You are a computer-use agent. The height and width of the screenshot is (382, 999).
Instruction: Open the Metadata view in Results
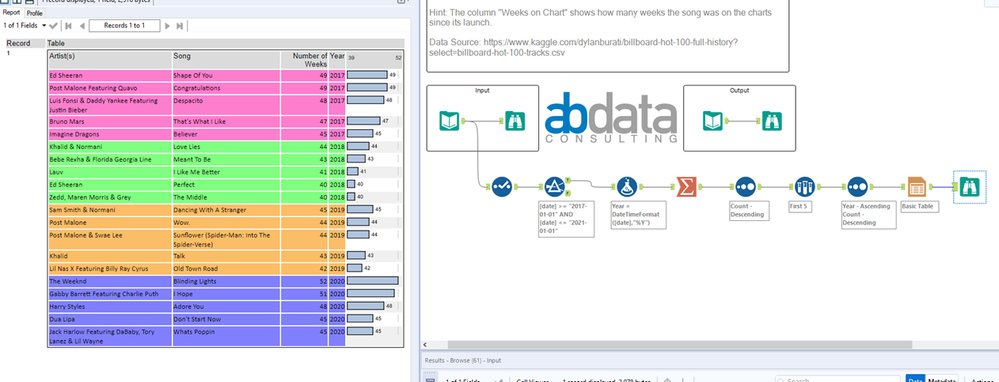pos(941,379)
